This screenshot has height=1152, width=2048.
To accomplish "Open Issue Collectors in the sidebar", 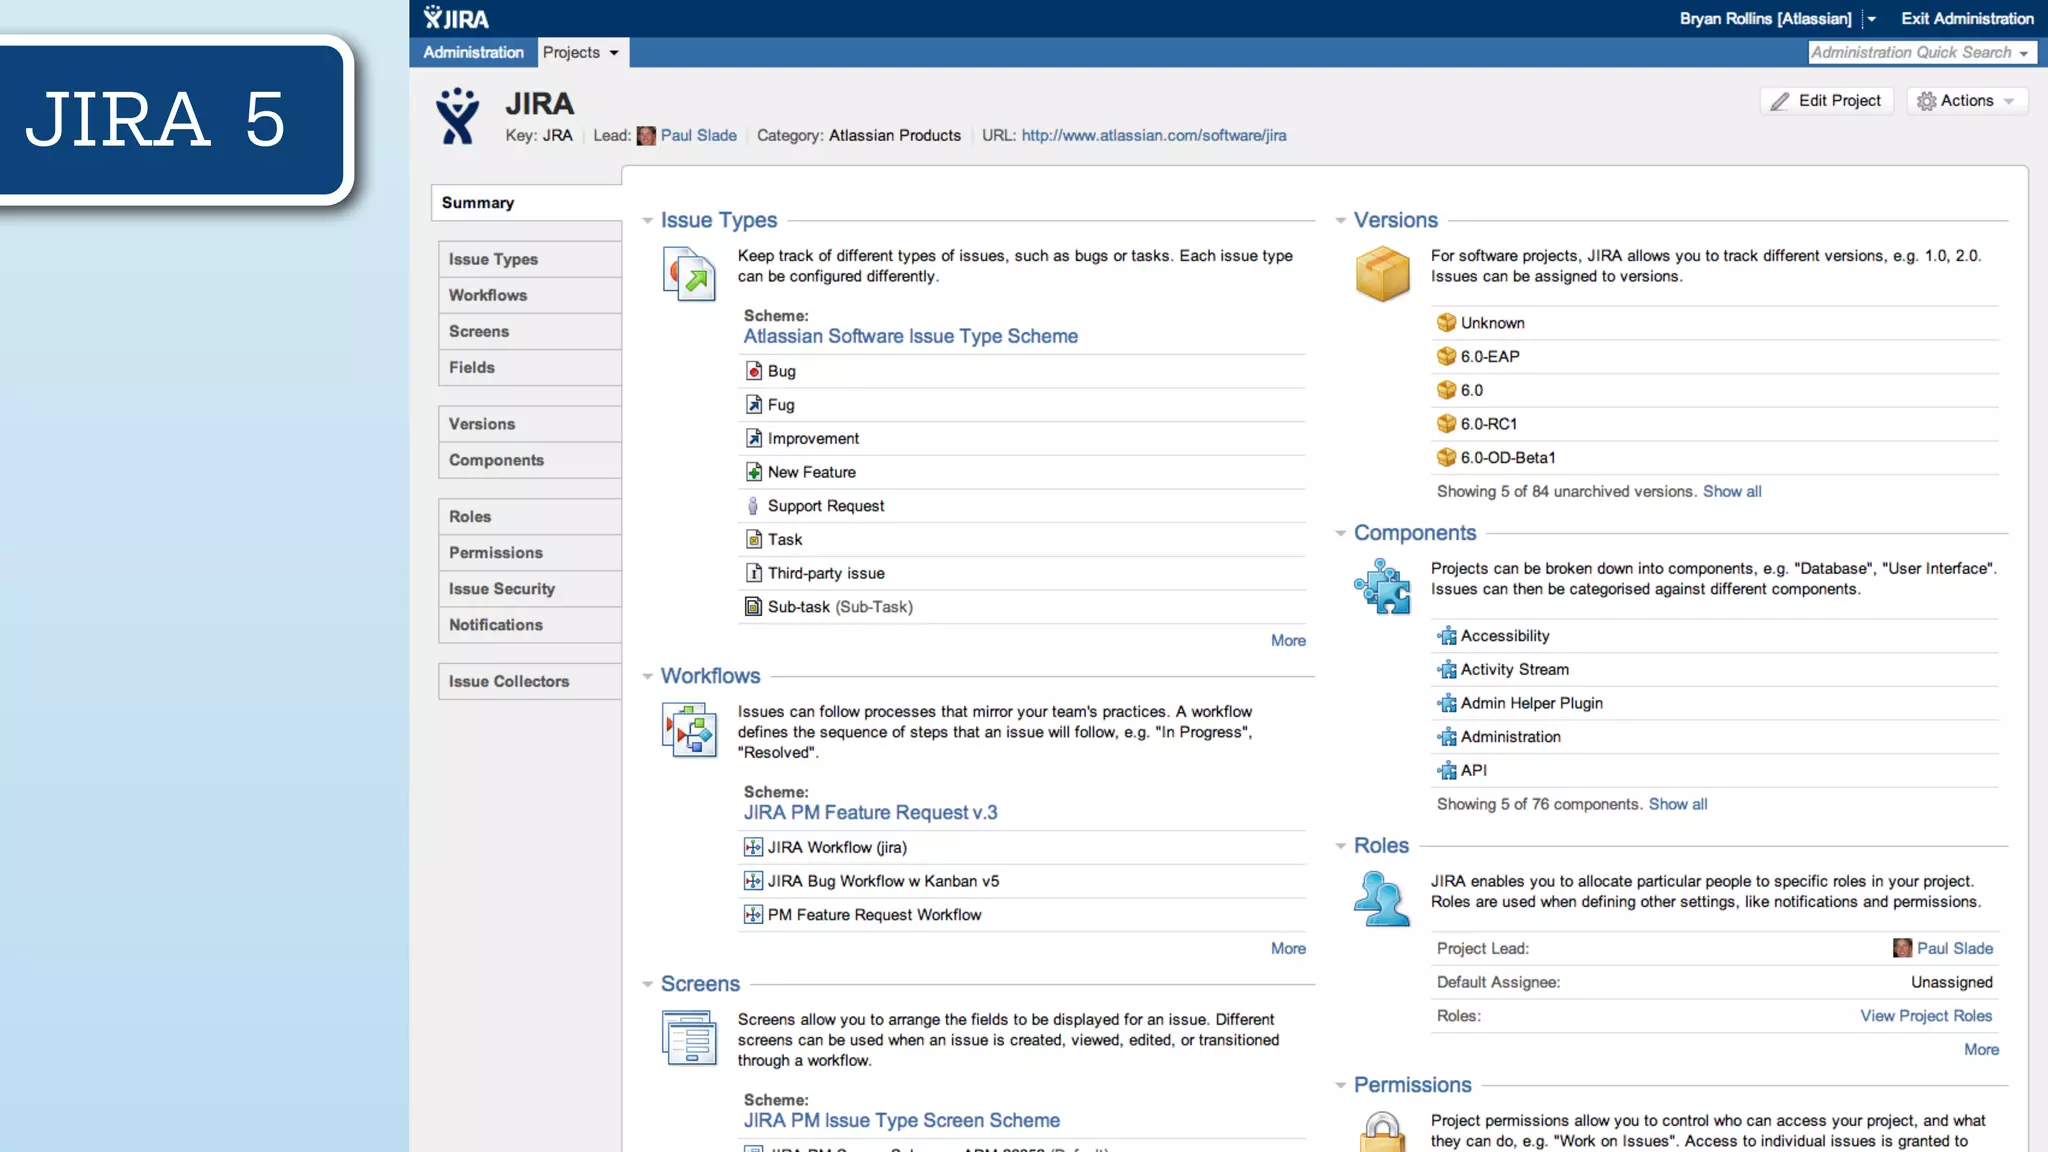I will [530, 682].
